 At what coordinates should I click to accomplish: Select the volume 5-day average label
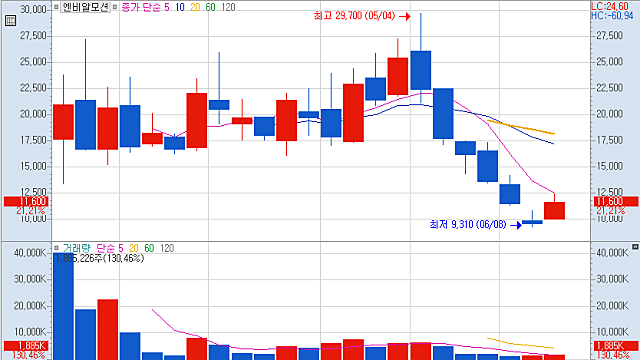tap(121, 248)
